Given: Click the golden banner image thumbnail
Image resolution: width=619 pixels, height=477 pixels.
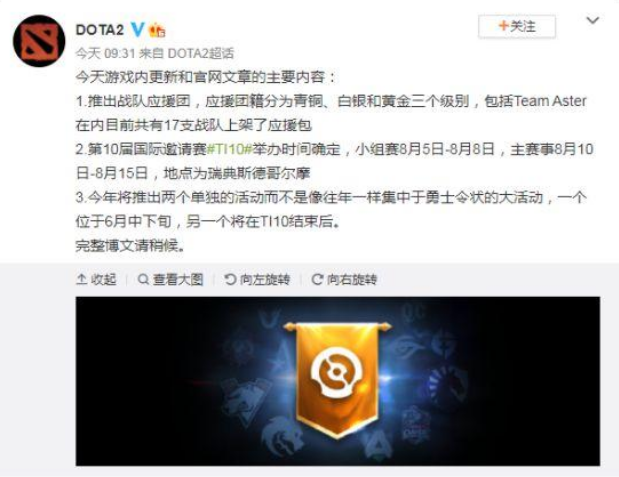Looking at the screenshot, I should tap(338, 381).
